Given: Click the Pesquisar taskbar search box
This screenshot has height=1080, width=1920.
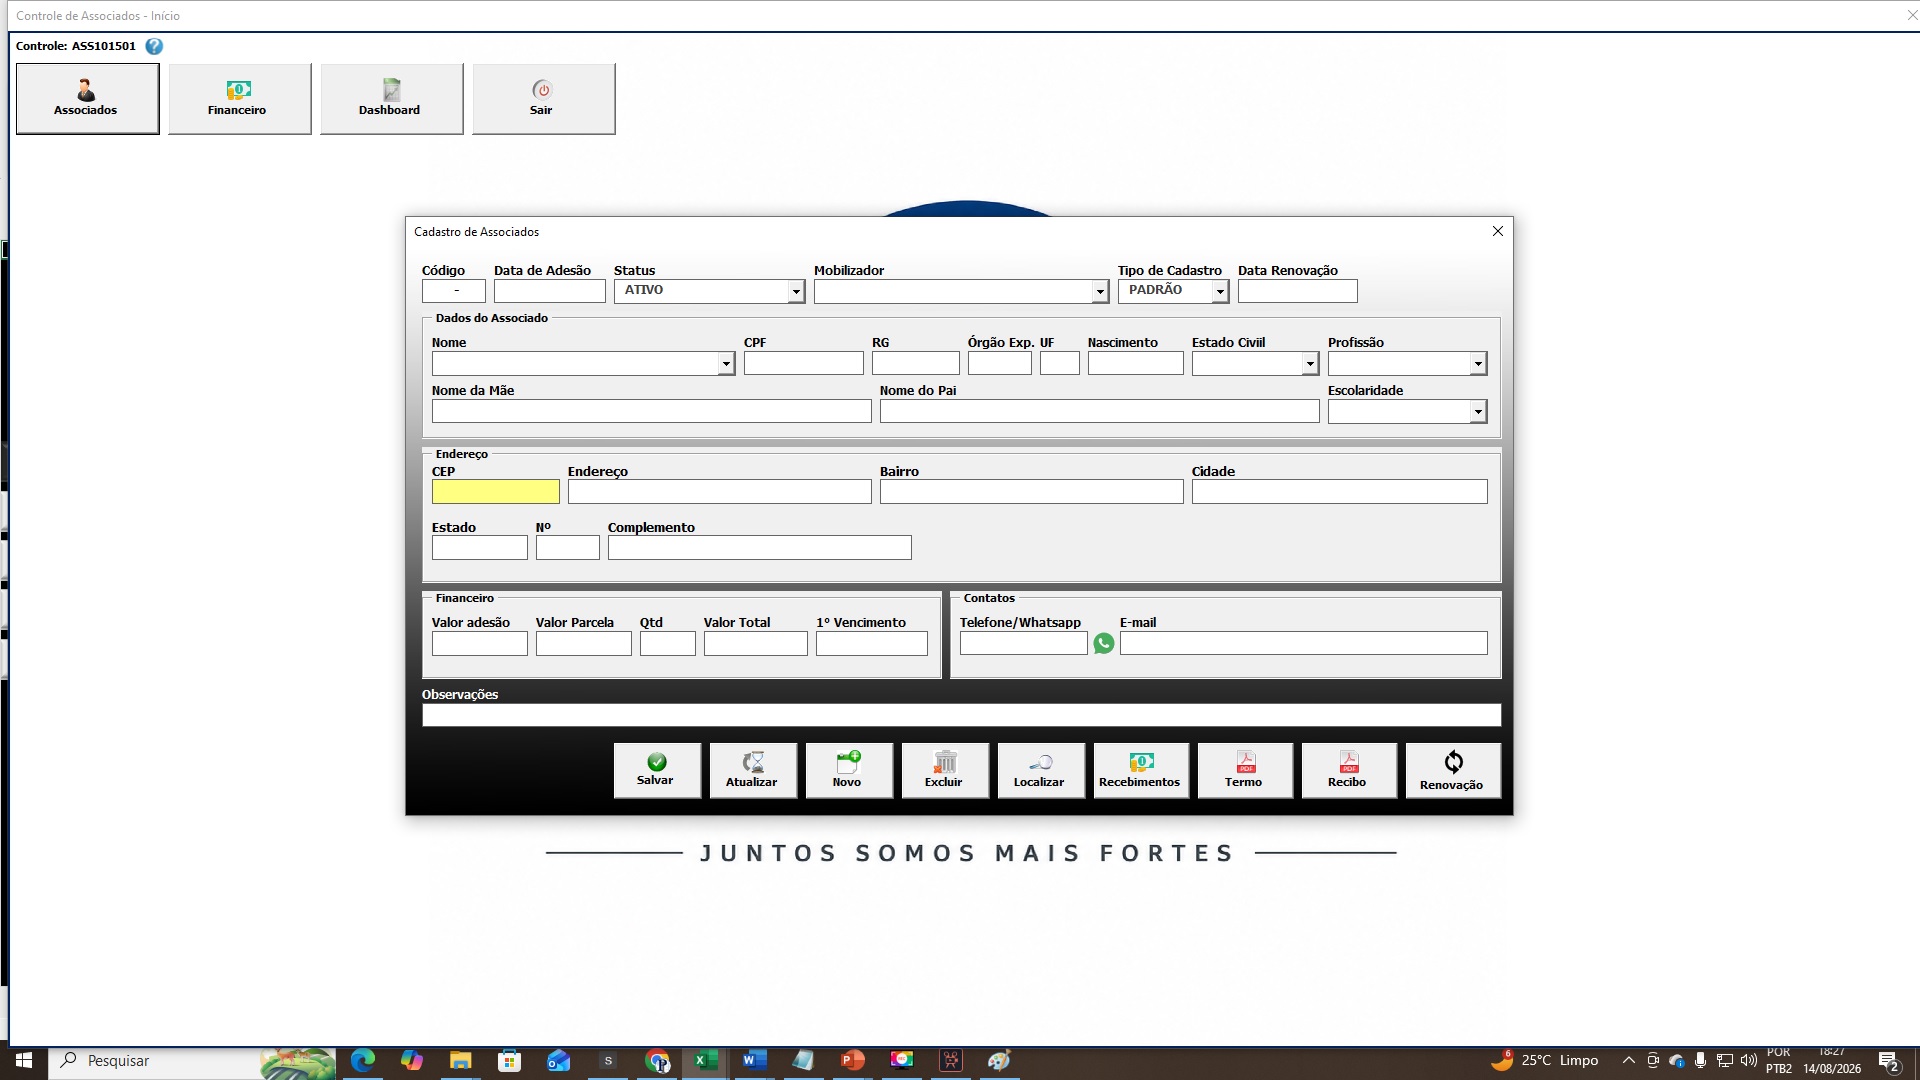Looking at the screenshot, I should [192, 1060].
